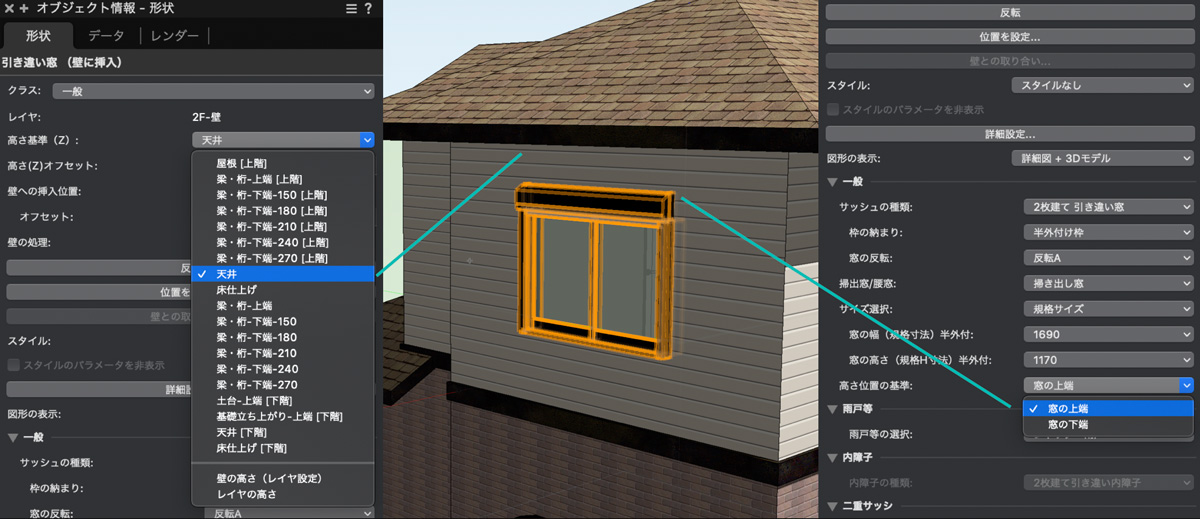
Task: Click the plus icon in palette title bar
Action: pos(23,9)
